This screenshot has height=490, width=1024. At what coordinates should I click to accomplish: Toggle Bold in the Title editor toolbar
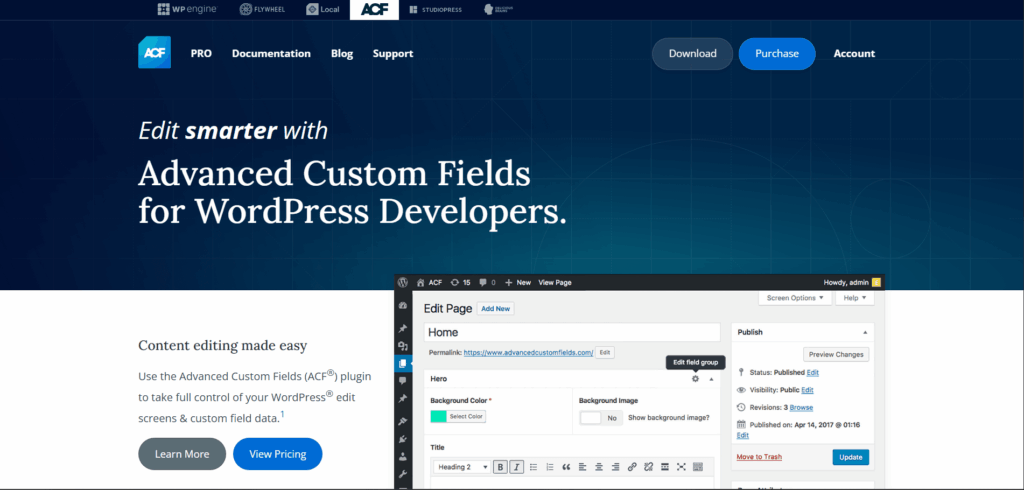(x=500, y=467)
